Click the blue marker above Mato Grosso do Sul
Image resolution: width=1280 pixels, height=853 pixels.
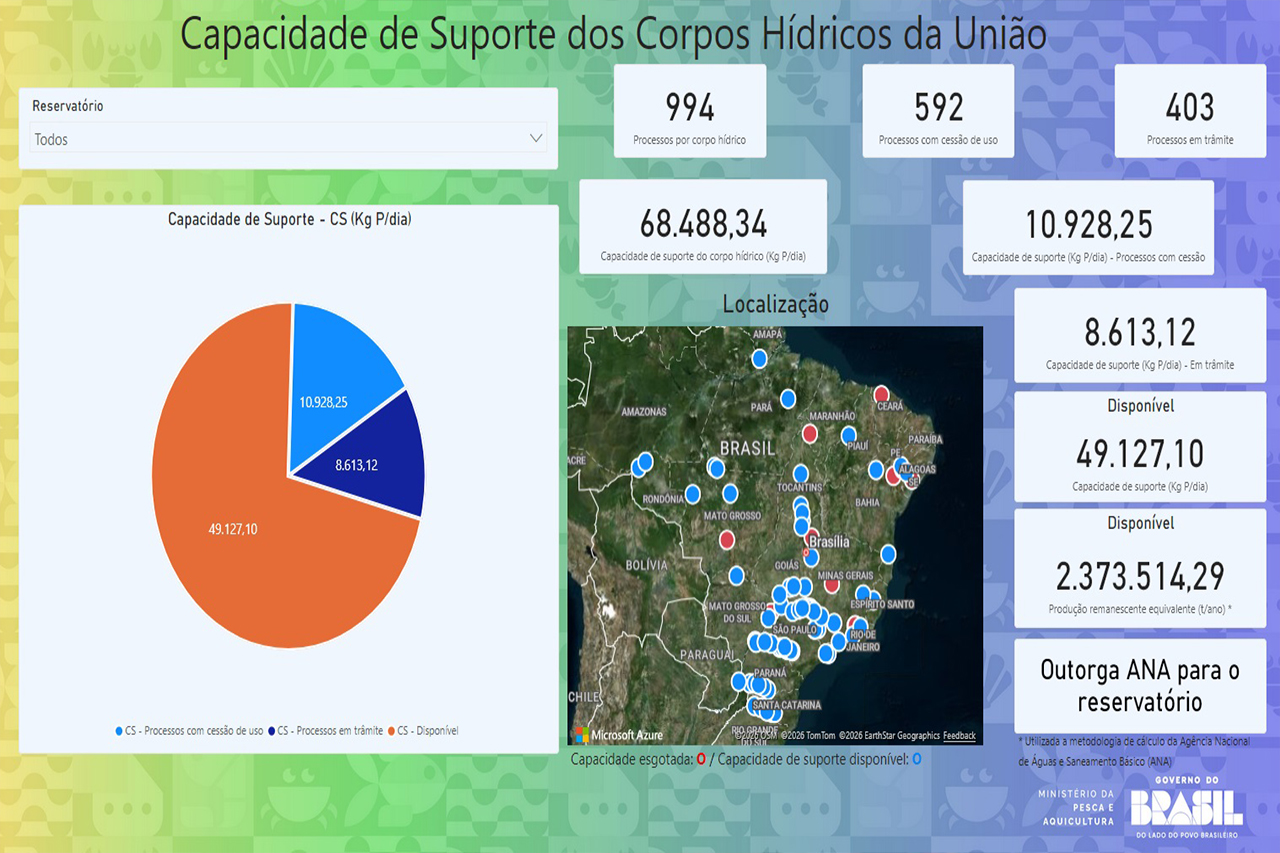coord(737,575)
